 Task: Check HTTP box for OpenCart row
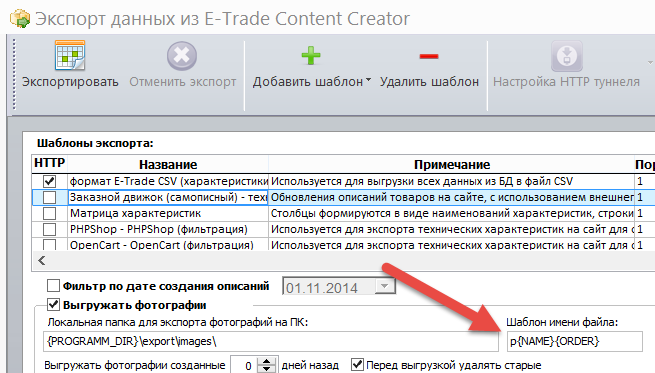[49, 244]
